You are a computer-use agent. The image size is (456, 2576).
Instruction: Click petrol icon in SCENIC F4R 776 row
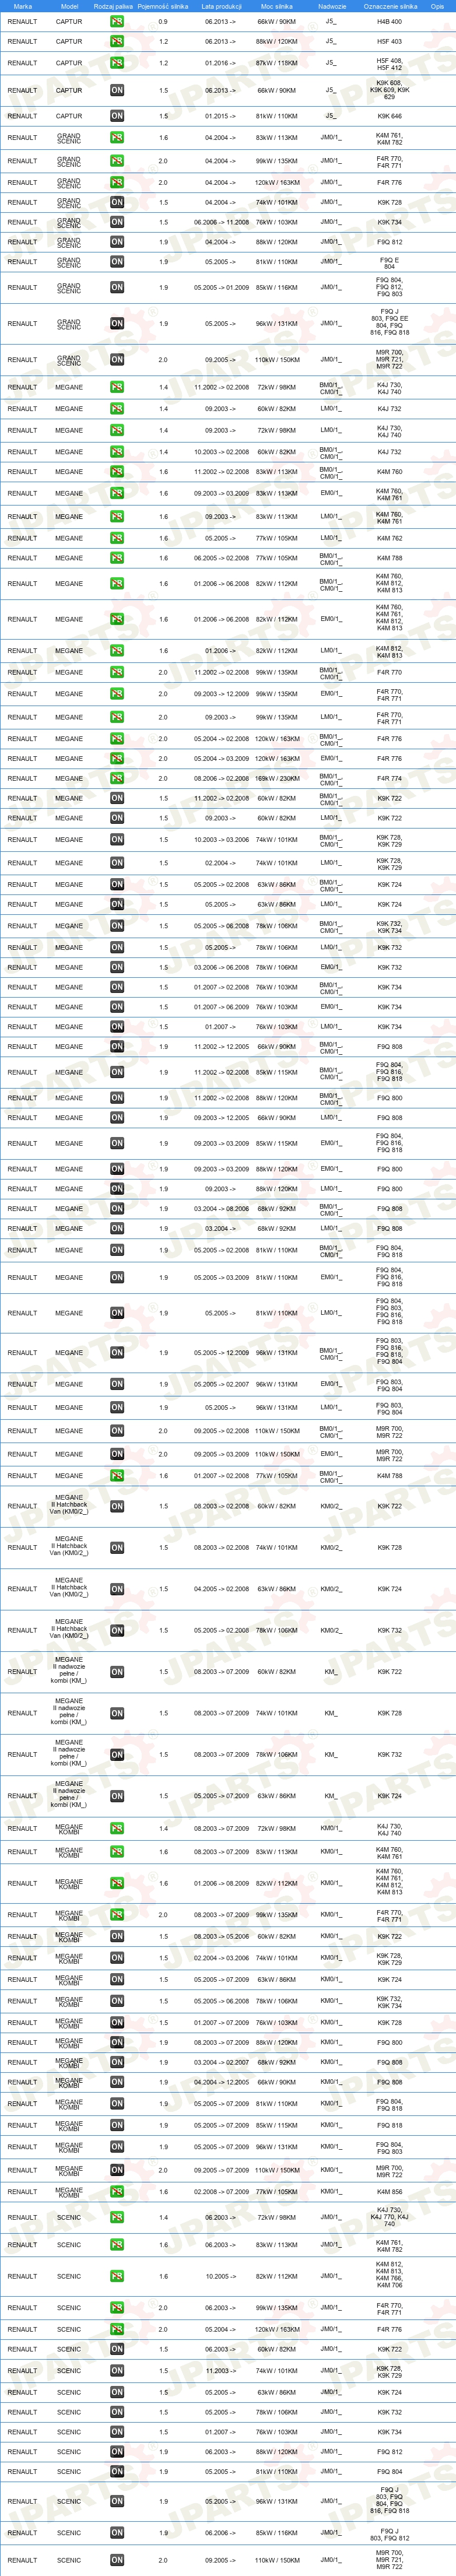(117, 2330)
